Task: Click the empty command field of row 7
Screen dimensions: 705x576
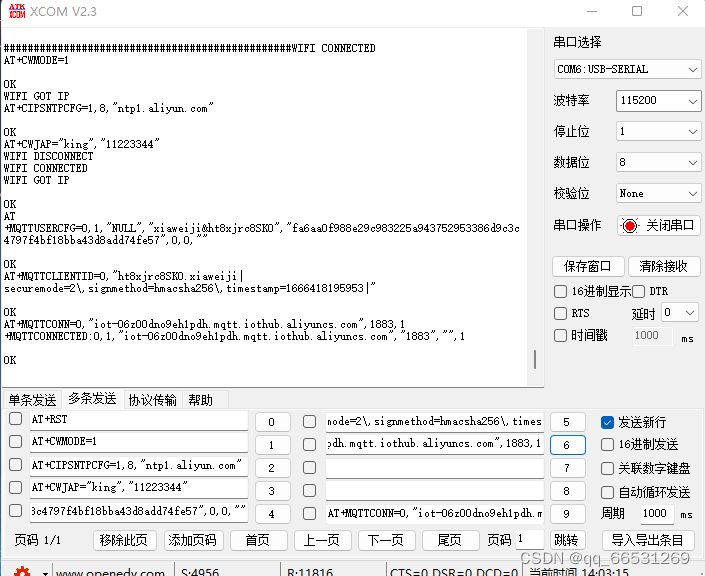Action: (x=434, y=468)
